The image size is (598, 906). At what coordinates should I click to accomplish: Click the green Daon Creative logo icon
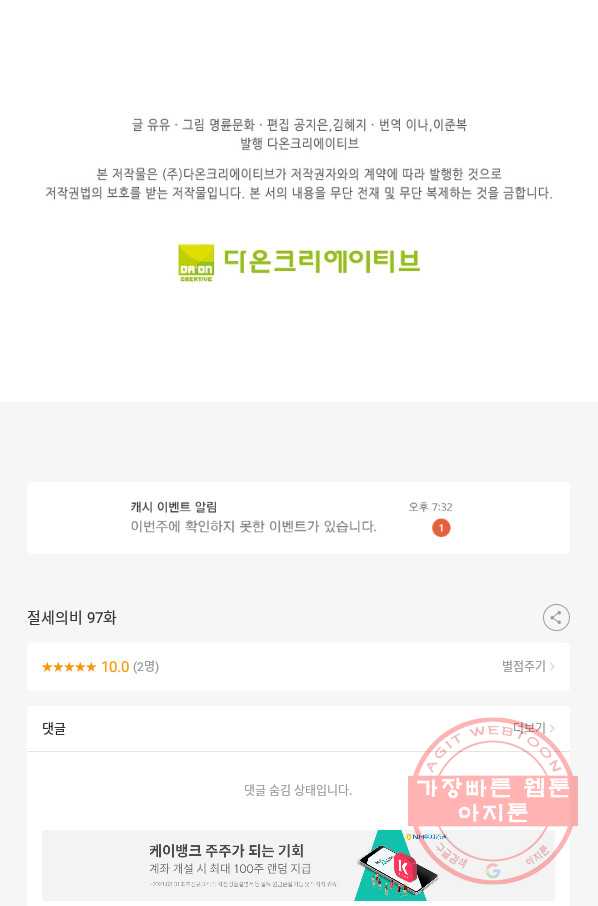coord(196,263)
